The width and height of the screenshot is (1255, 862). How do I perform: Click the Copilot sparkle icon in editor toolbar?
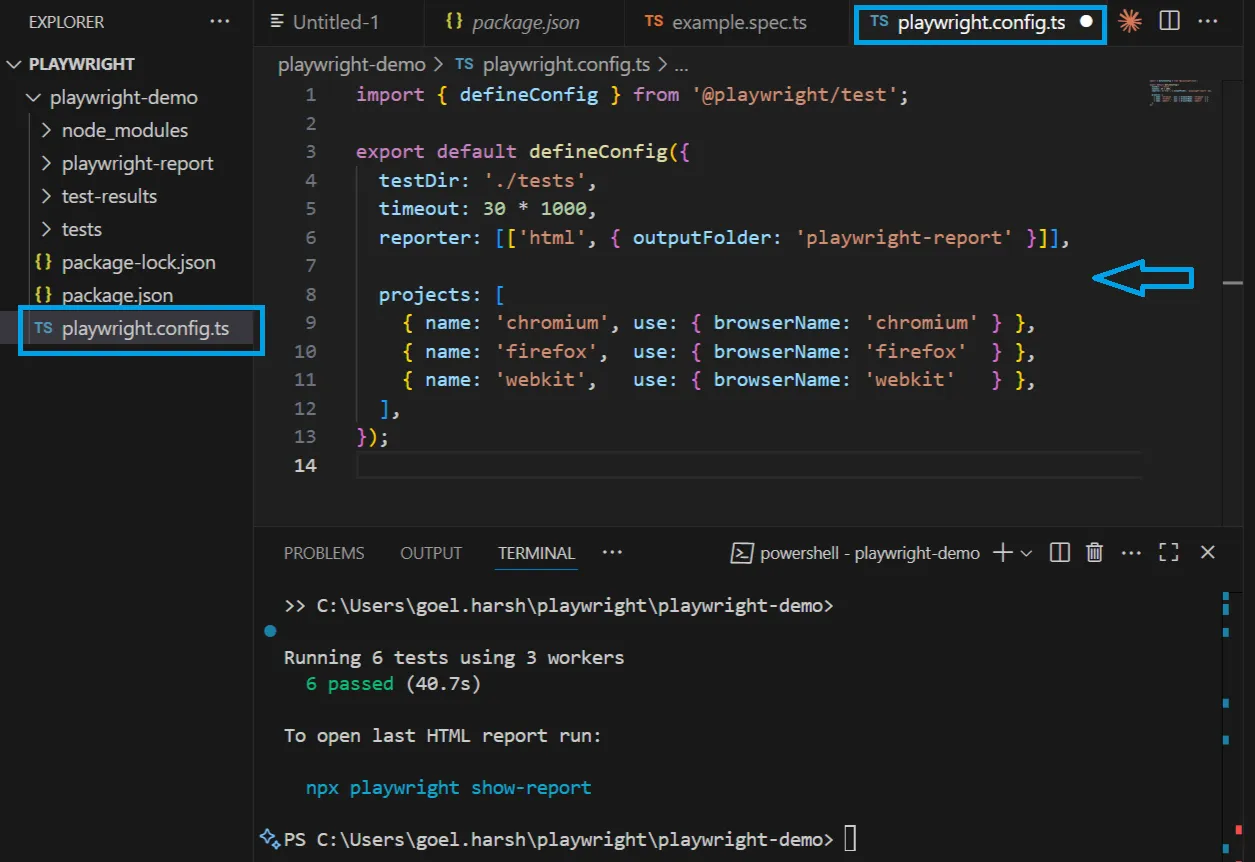click(x=1130, y=21)
